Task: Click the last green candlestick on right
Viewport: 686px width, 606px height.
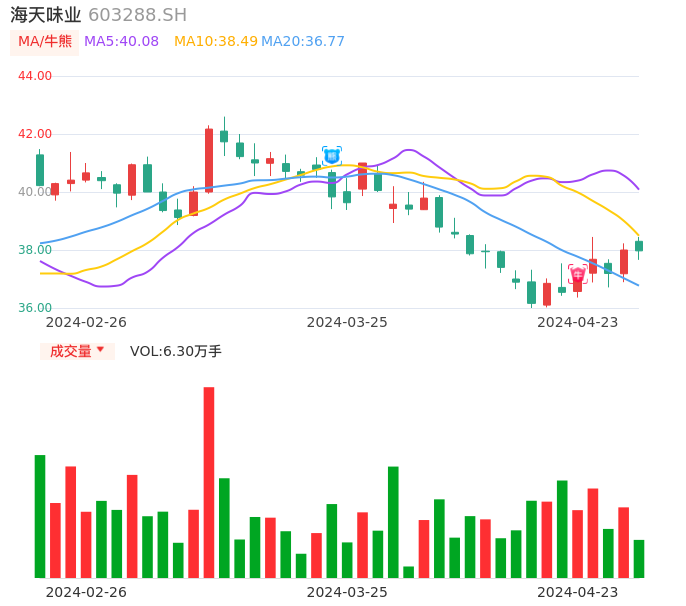Action: tap(639, 246)
